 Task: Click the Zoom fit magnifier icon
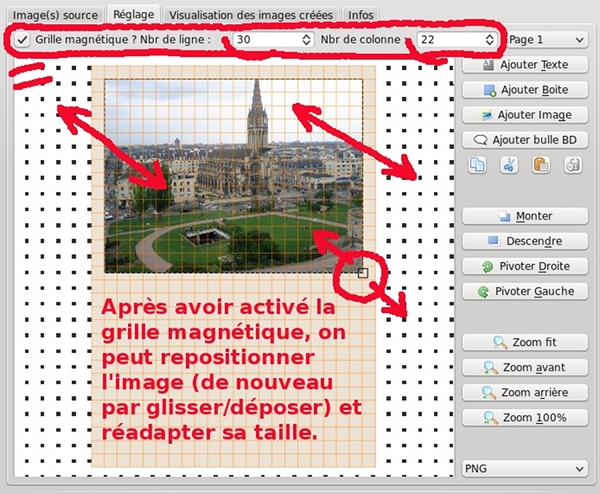[500, 342]
